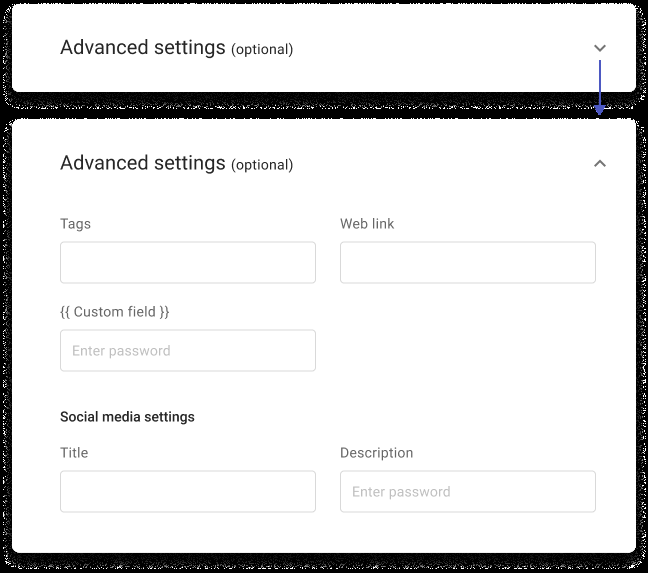Focus the Web link input field
The height and width of the screenshot is (573, 648).
468,262
